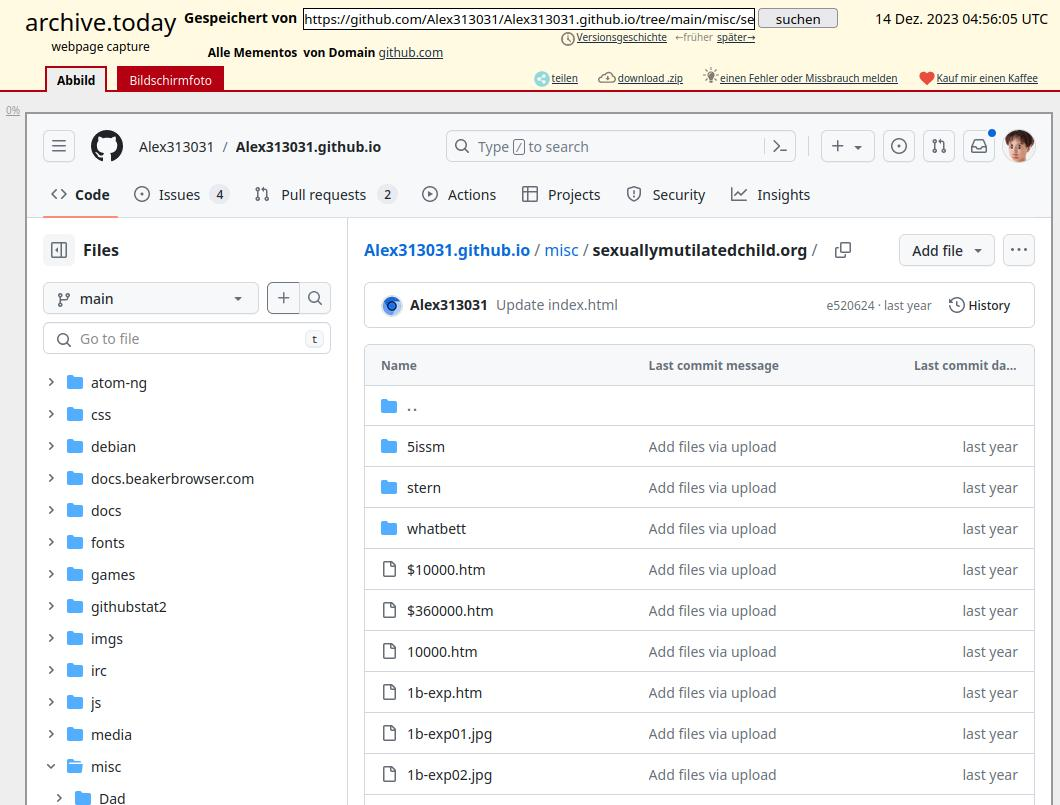
Task: Switch to the Actions tab
Action: (459, 195)
